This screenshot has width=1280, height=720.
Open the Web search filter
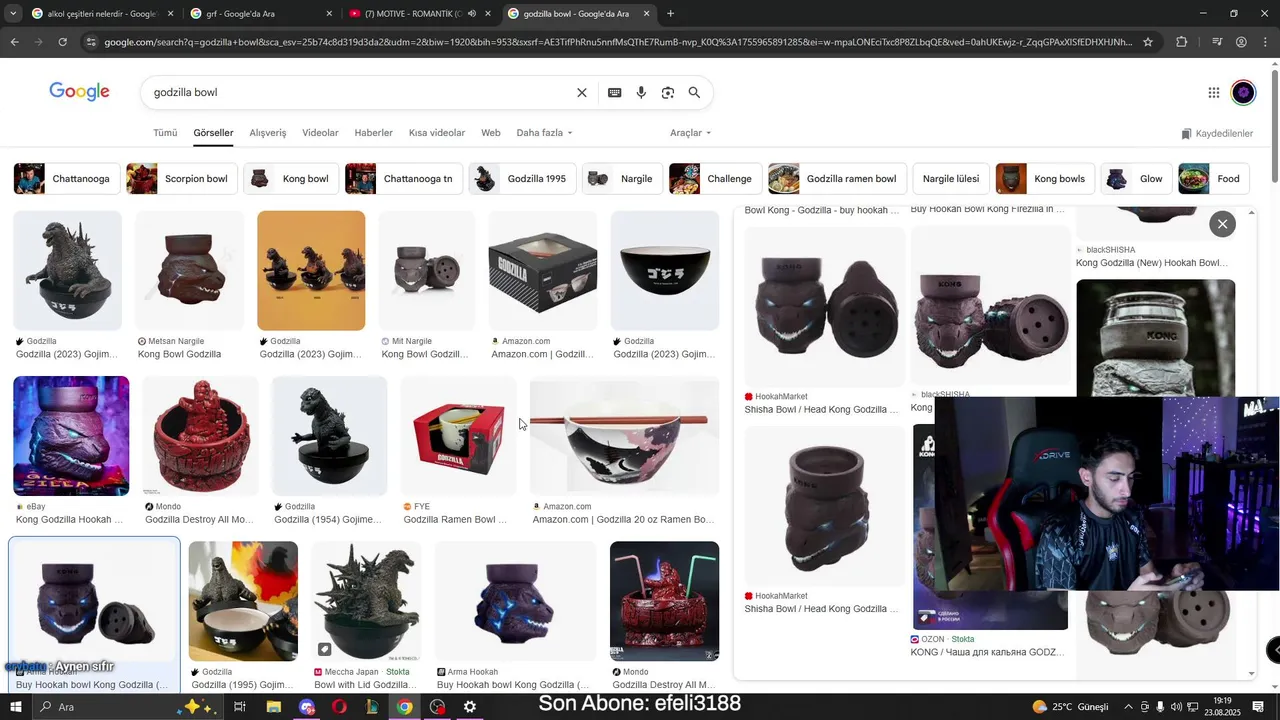(491, 133)
